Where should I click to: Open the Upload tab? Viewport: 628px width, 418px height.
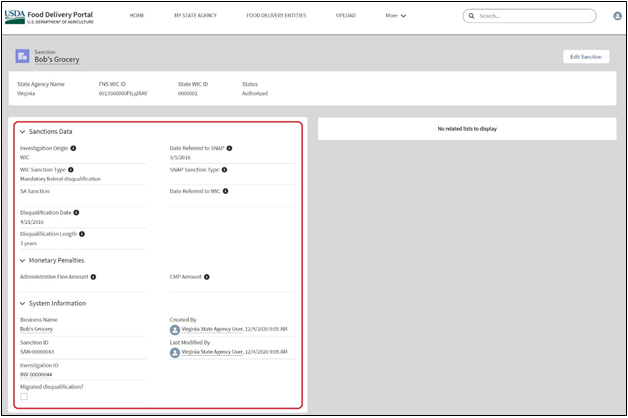tap(346, 16)
